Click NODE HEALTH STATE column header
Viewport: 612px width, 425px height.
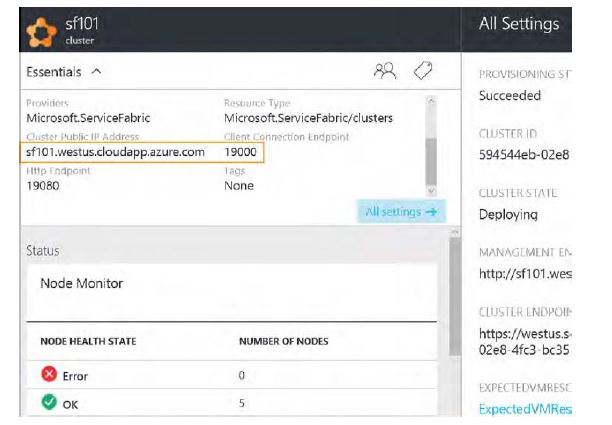pos(89,341)
